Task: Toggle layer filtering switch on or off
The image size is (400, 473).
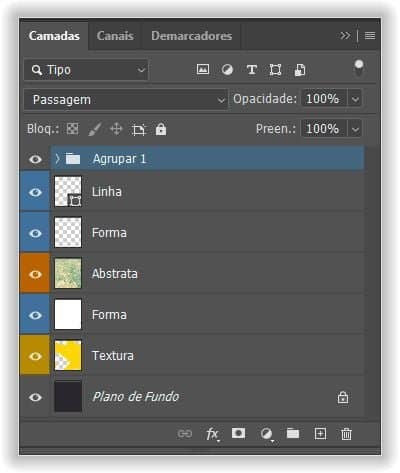Action: (359, 68)
